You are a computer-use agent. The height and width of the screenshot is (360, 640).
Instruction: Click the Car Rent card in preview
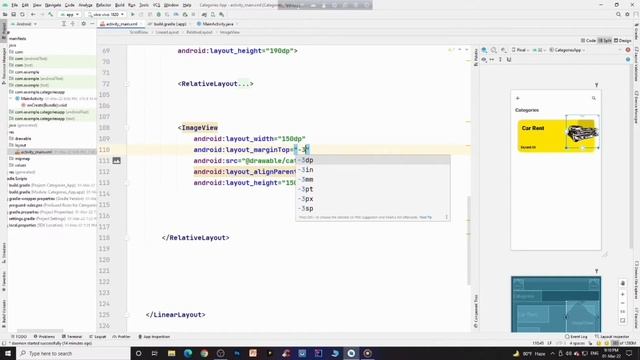pyautogui.click(x=556, y=136)
